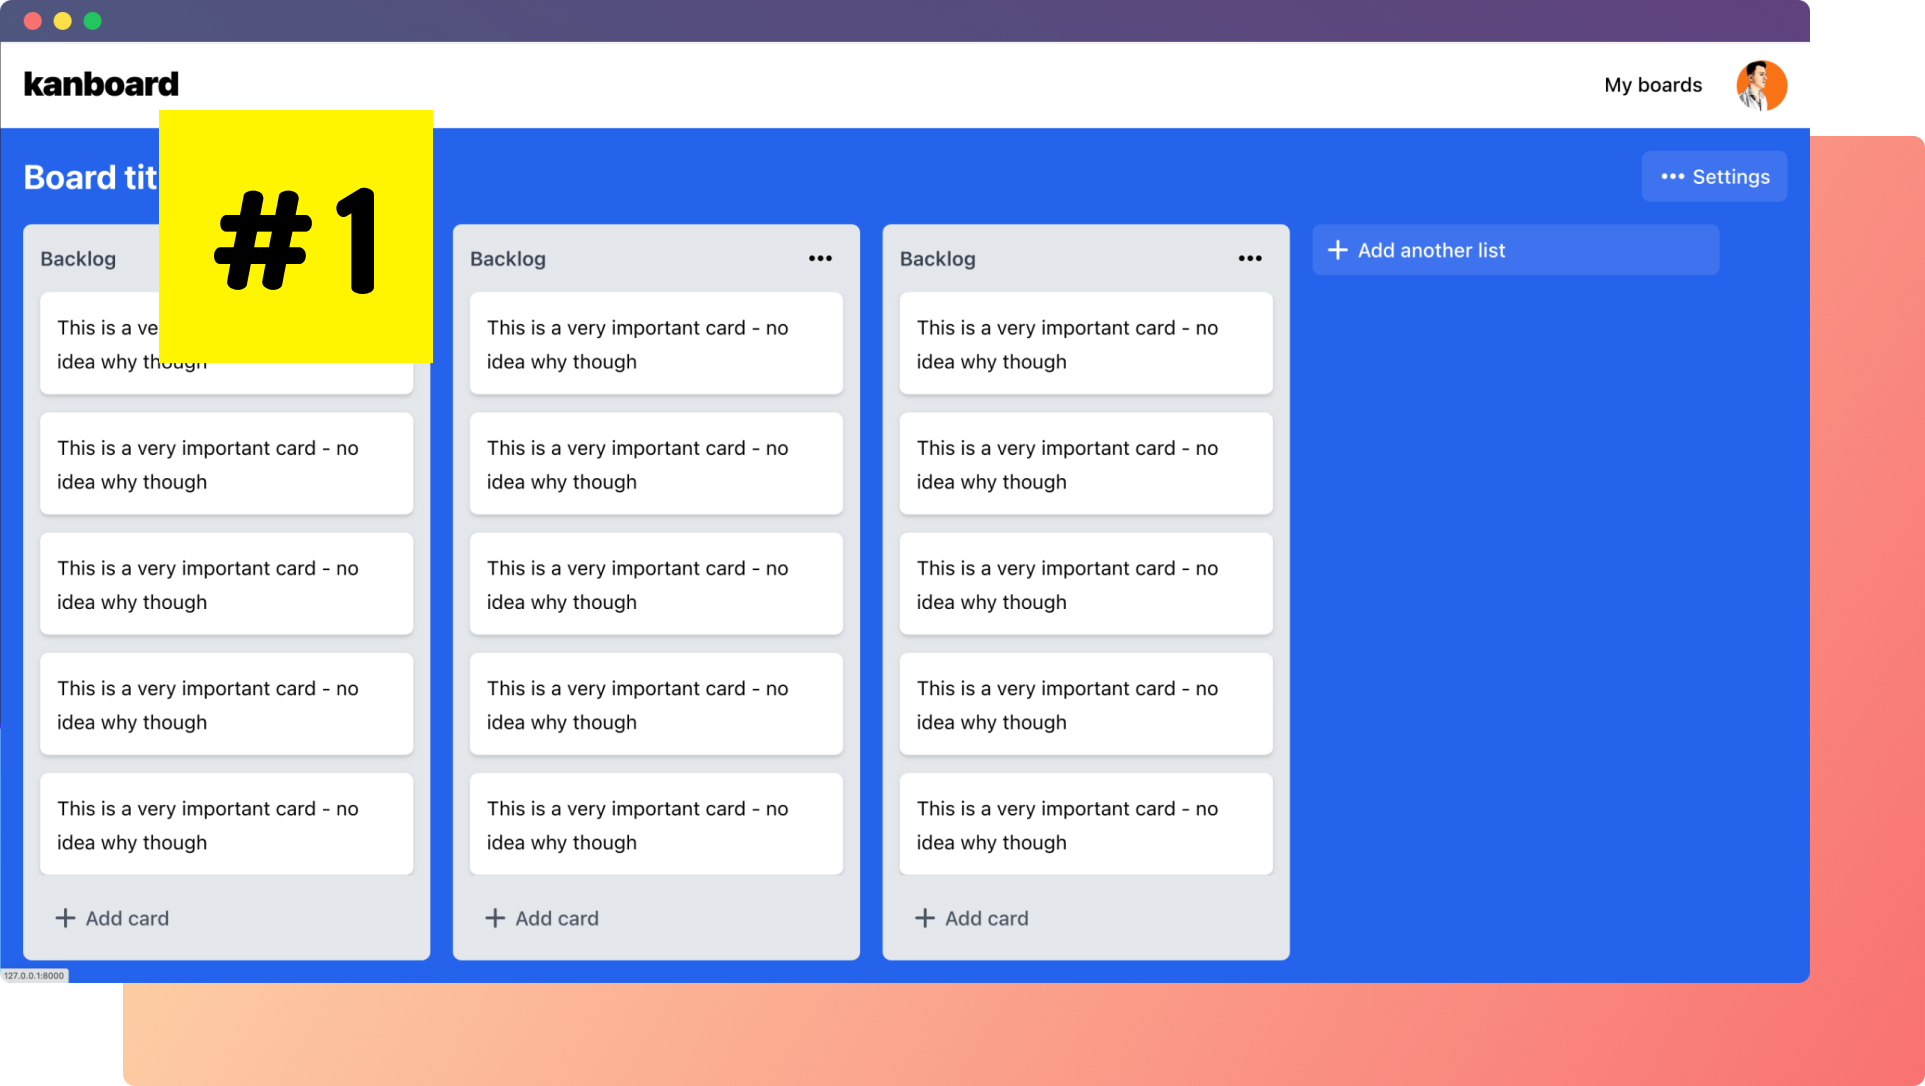
Task: Open the My boards menu item
Action: coord(1652,85)
